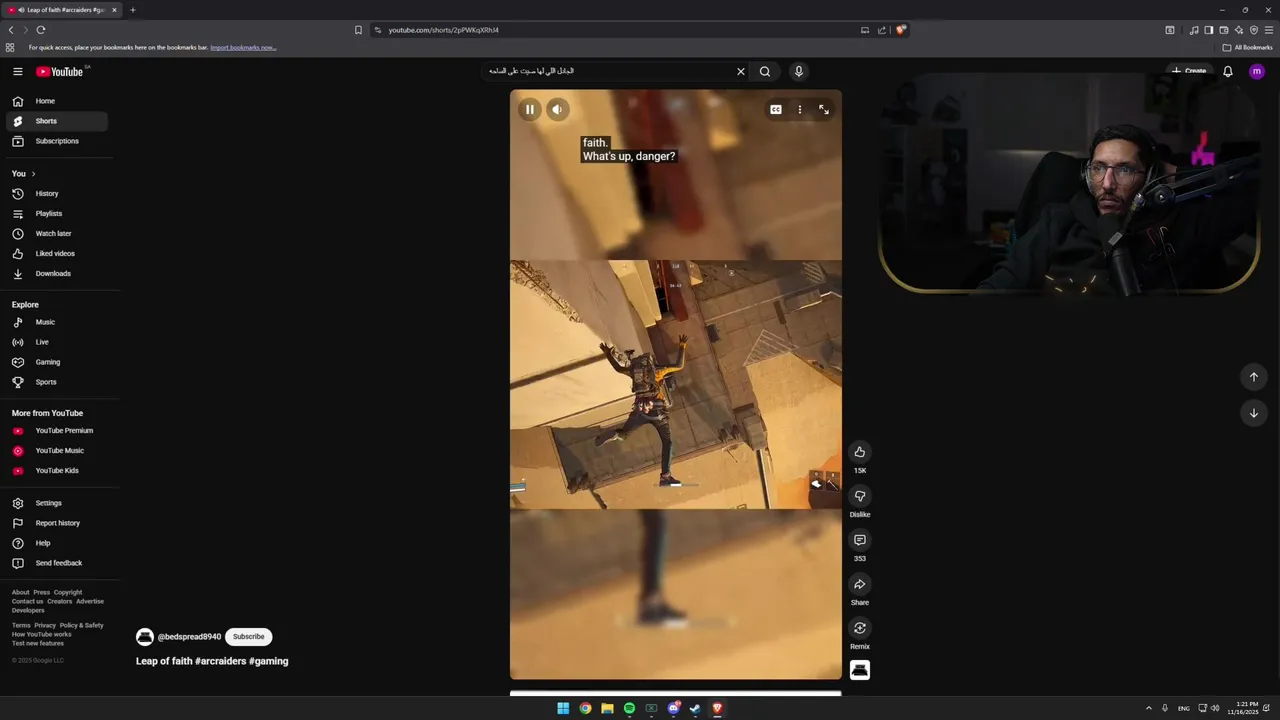Viewport: 1280px width, 720px height.
Task: Open Subscriptions in the sidebar
Action: 57,141
